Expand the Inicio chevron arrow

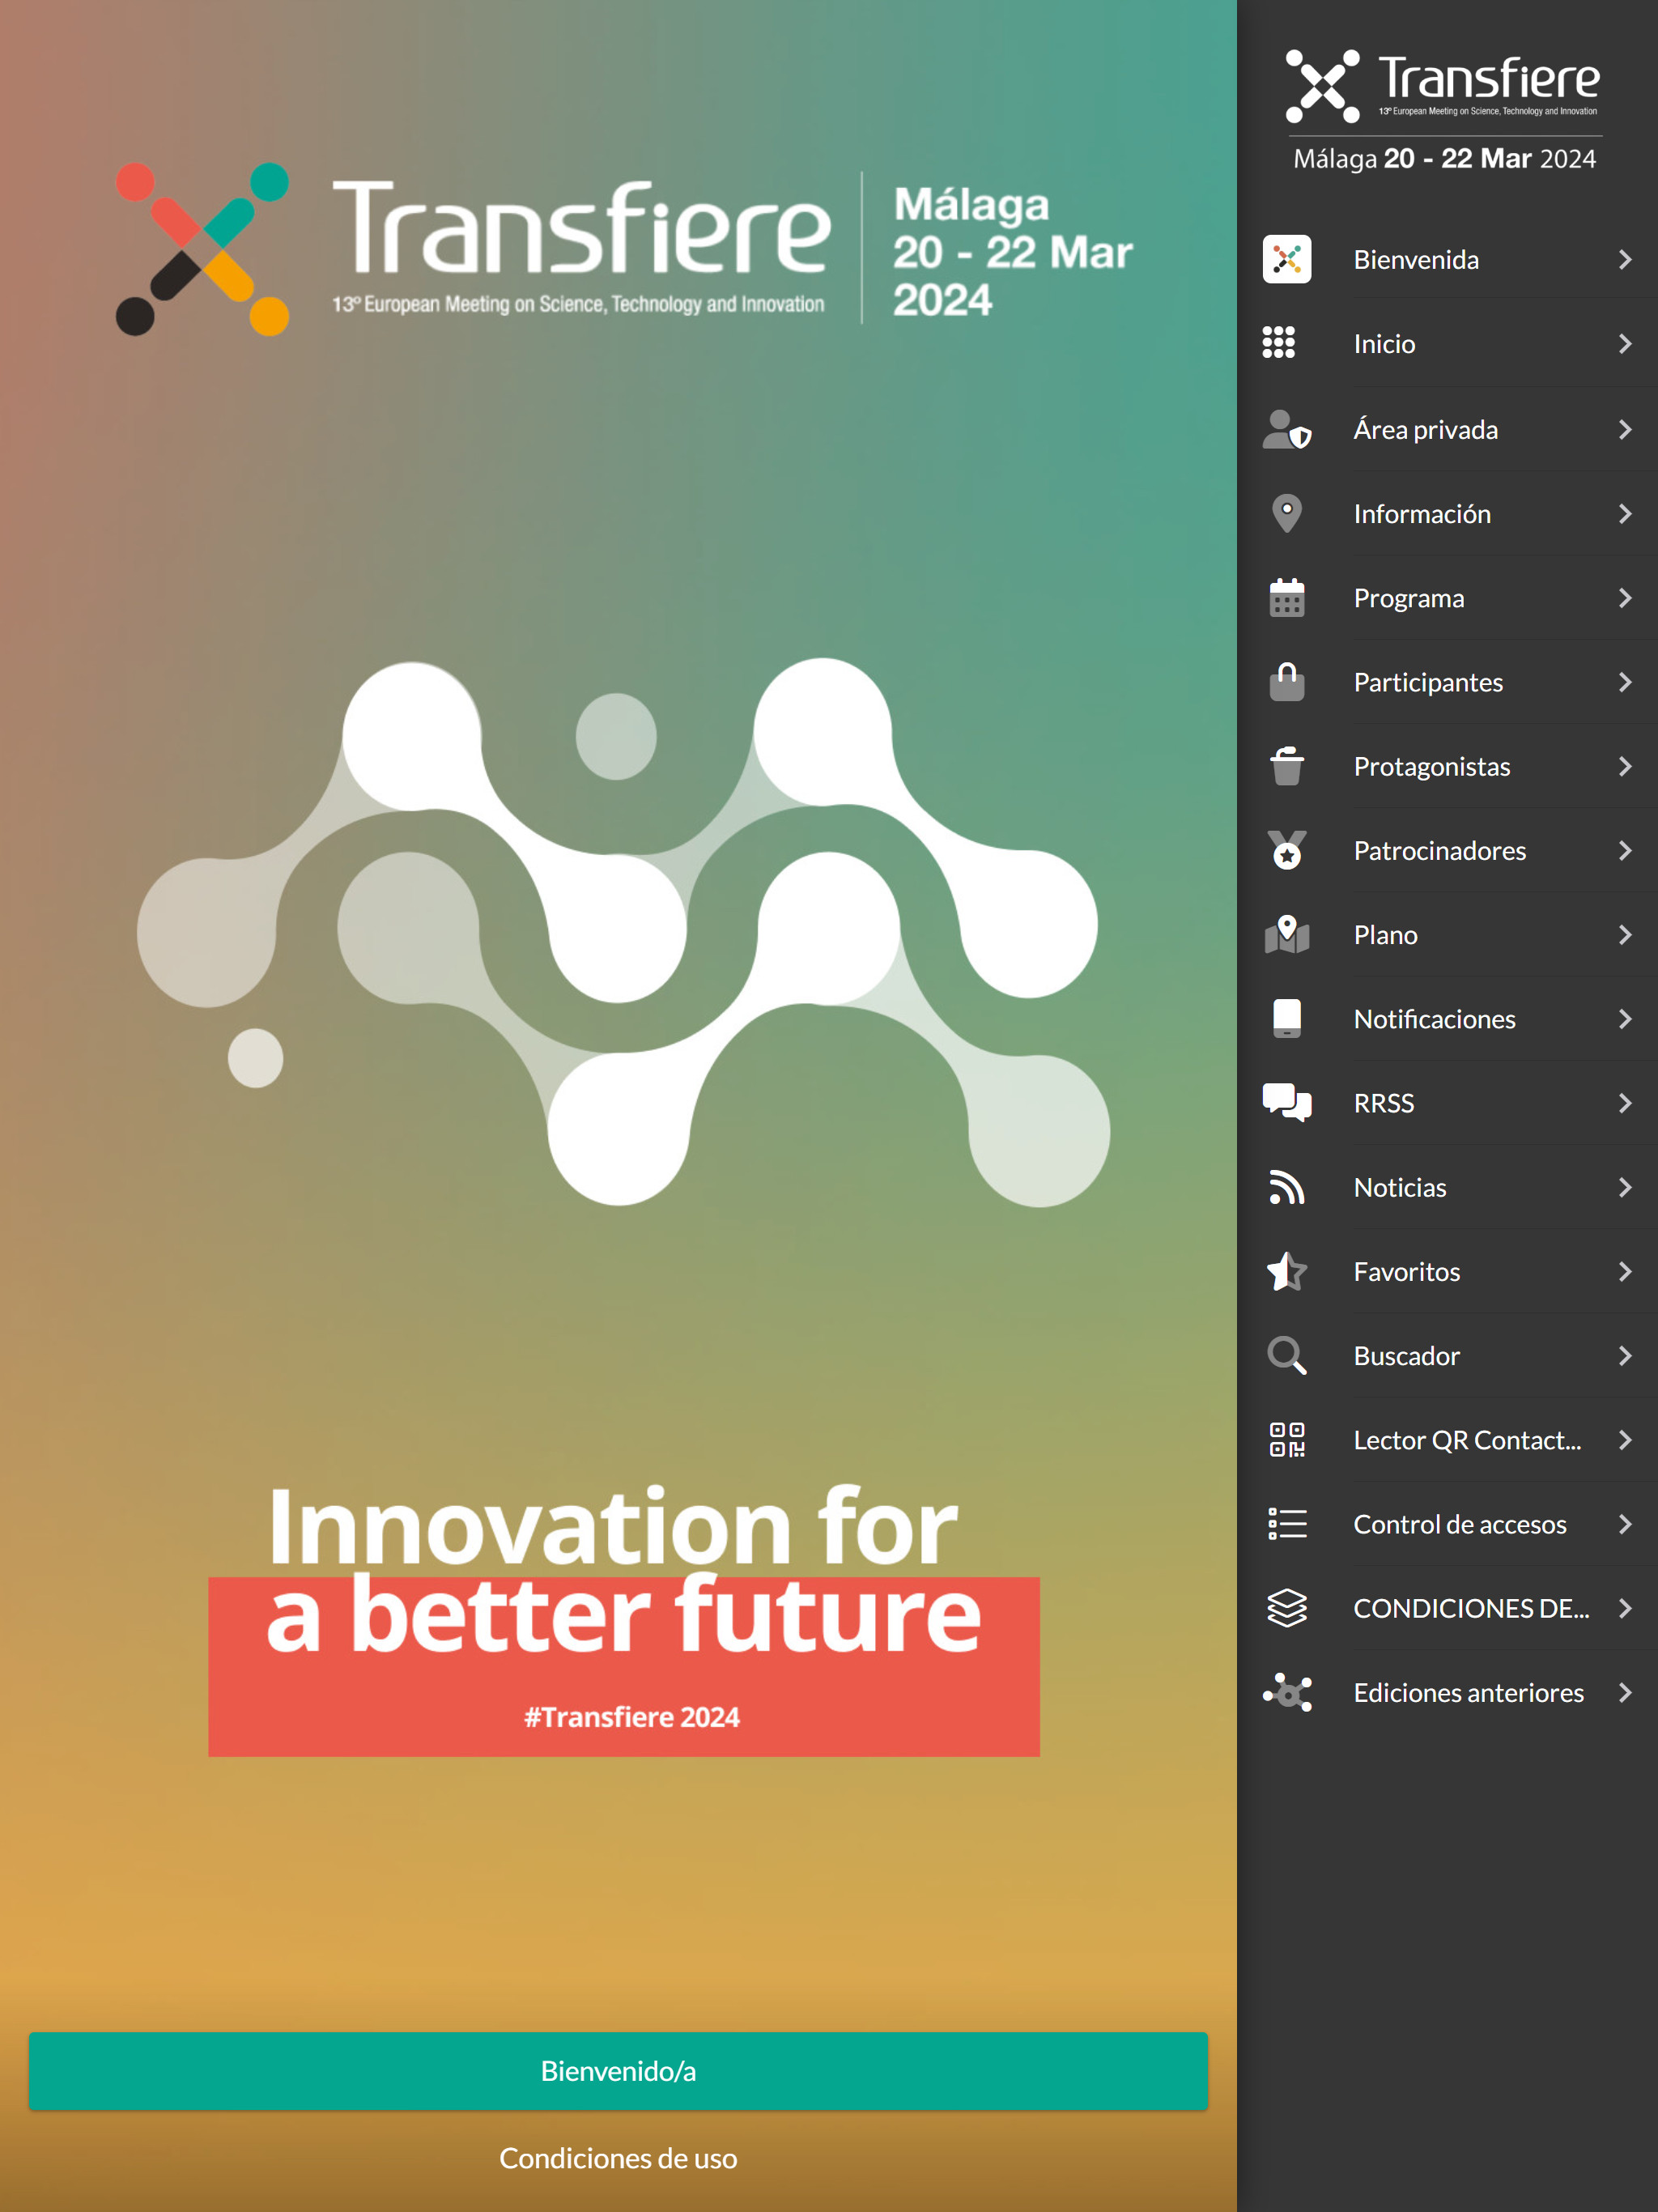(x=1624, y=343)
